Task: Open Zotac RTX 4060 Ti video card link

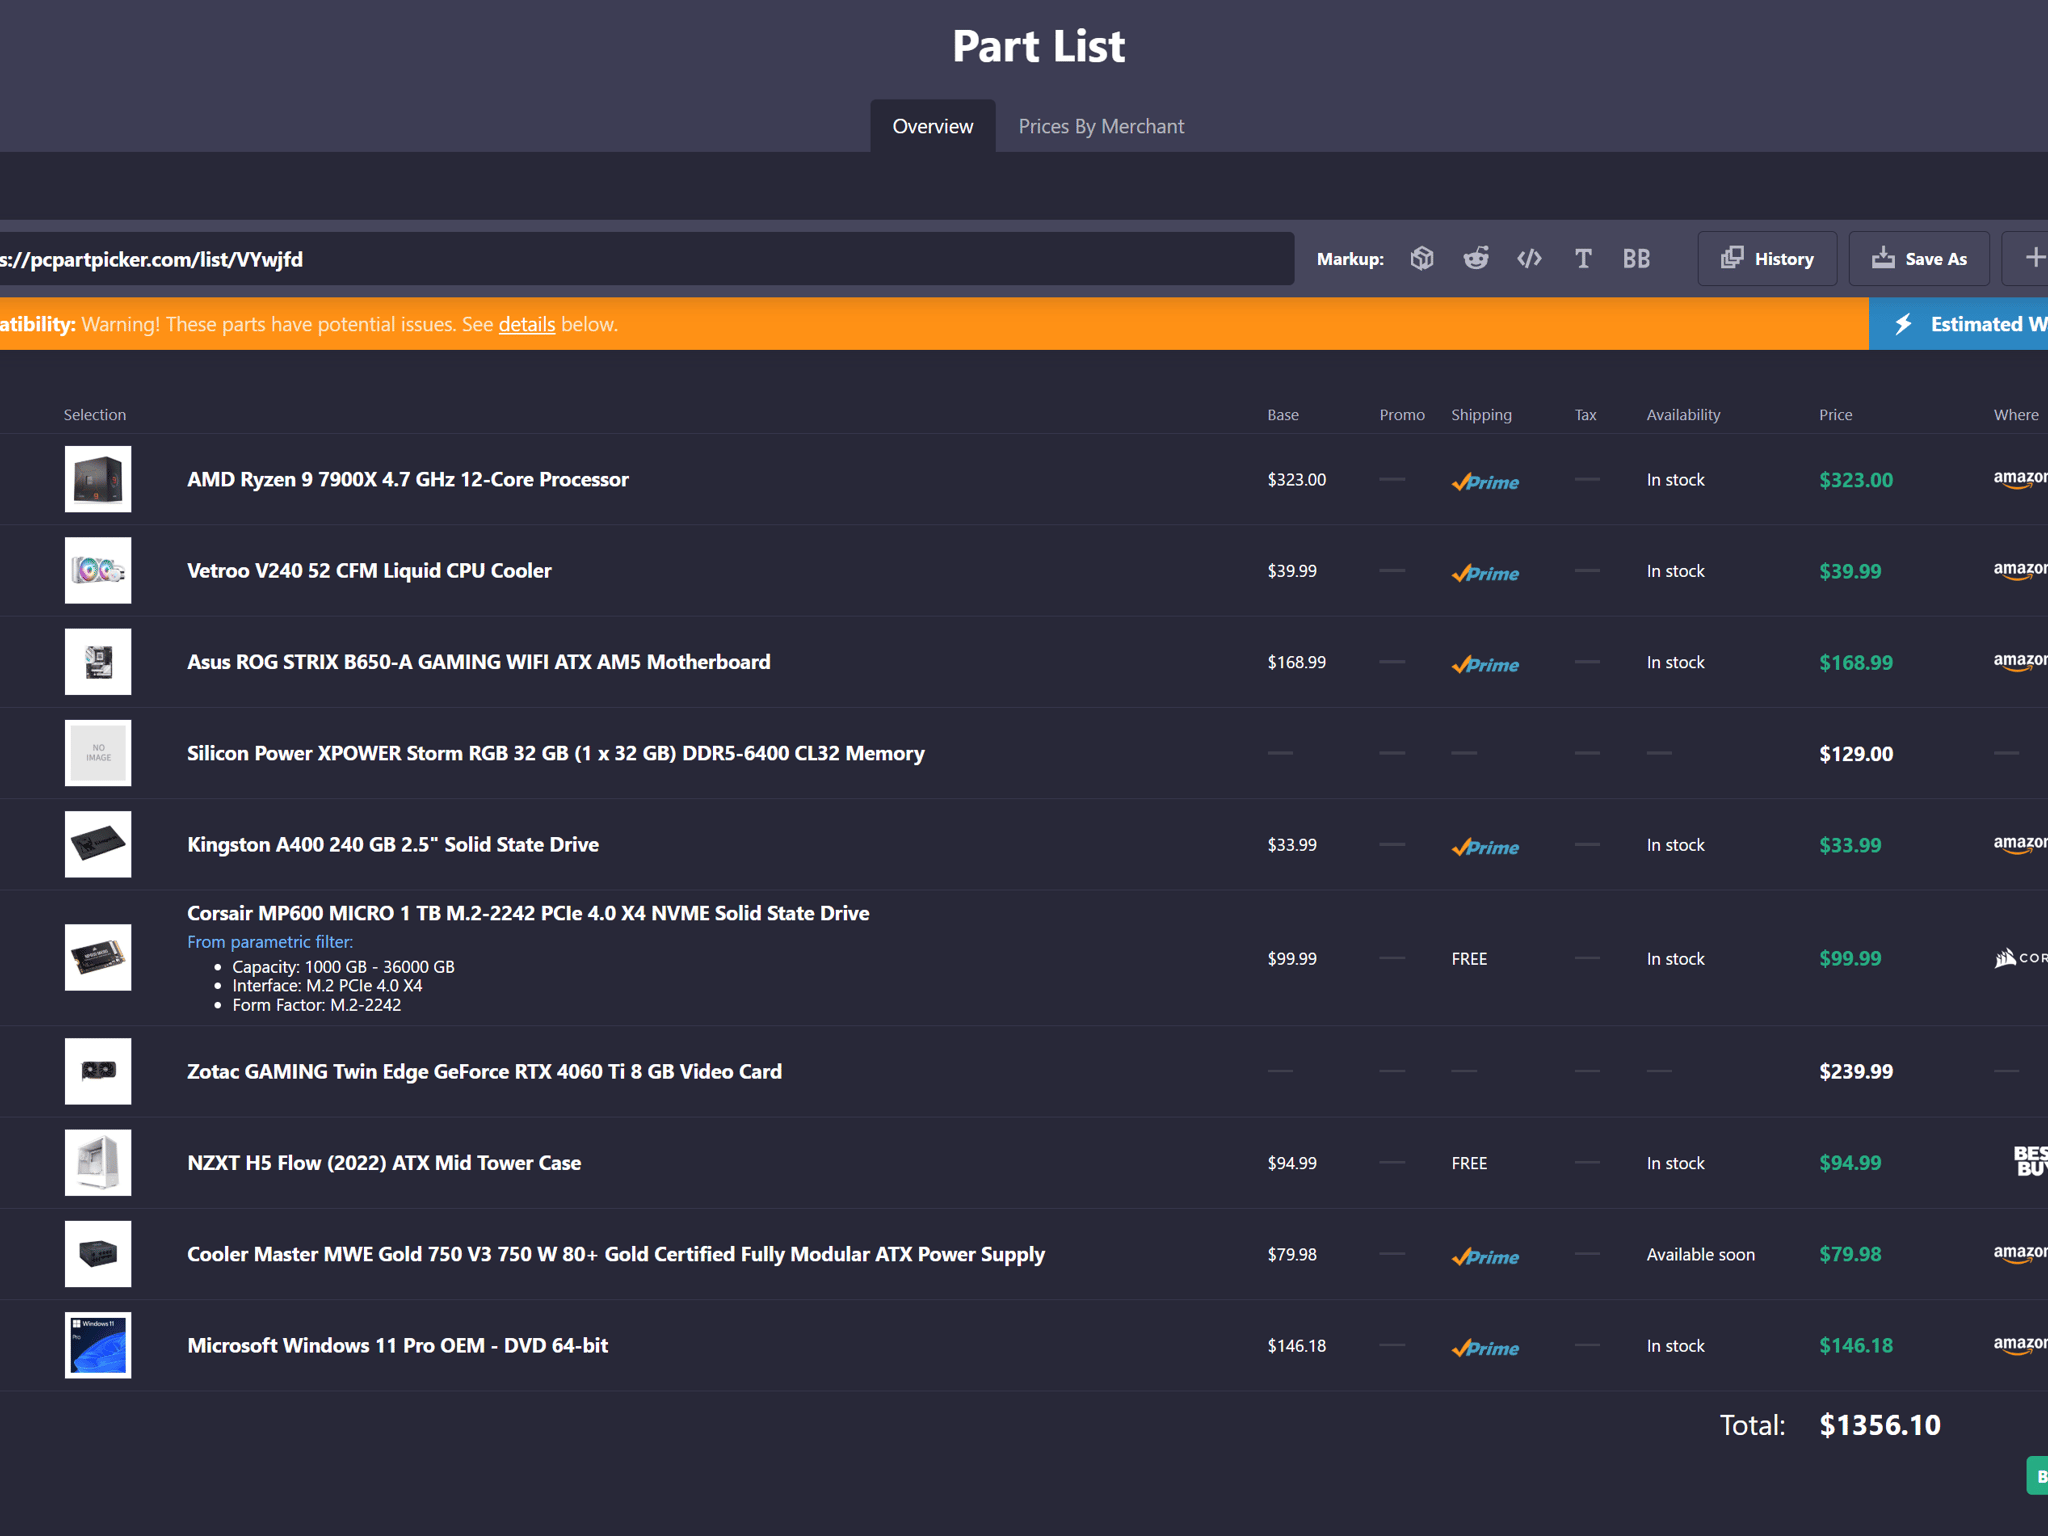Action: click(x=484, y=1071)
